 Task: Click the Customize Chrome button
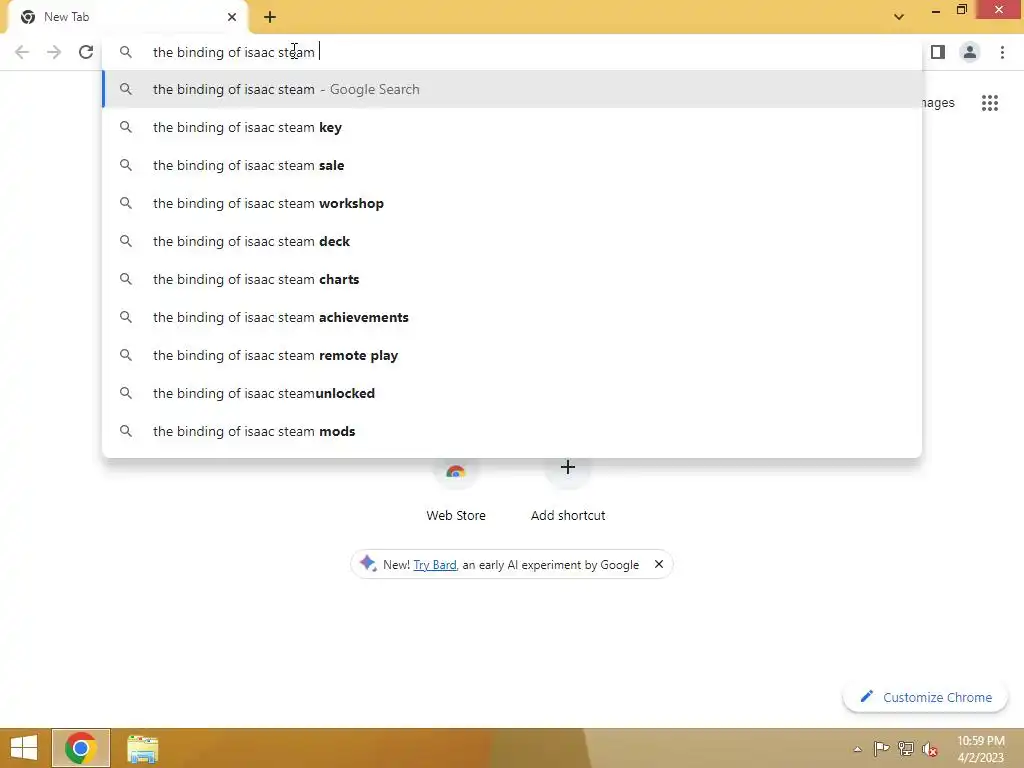925,697
